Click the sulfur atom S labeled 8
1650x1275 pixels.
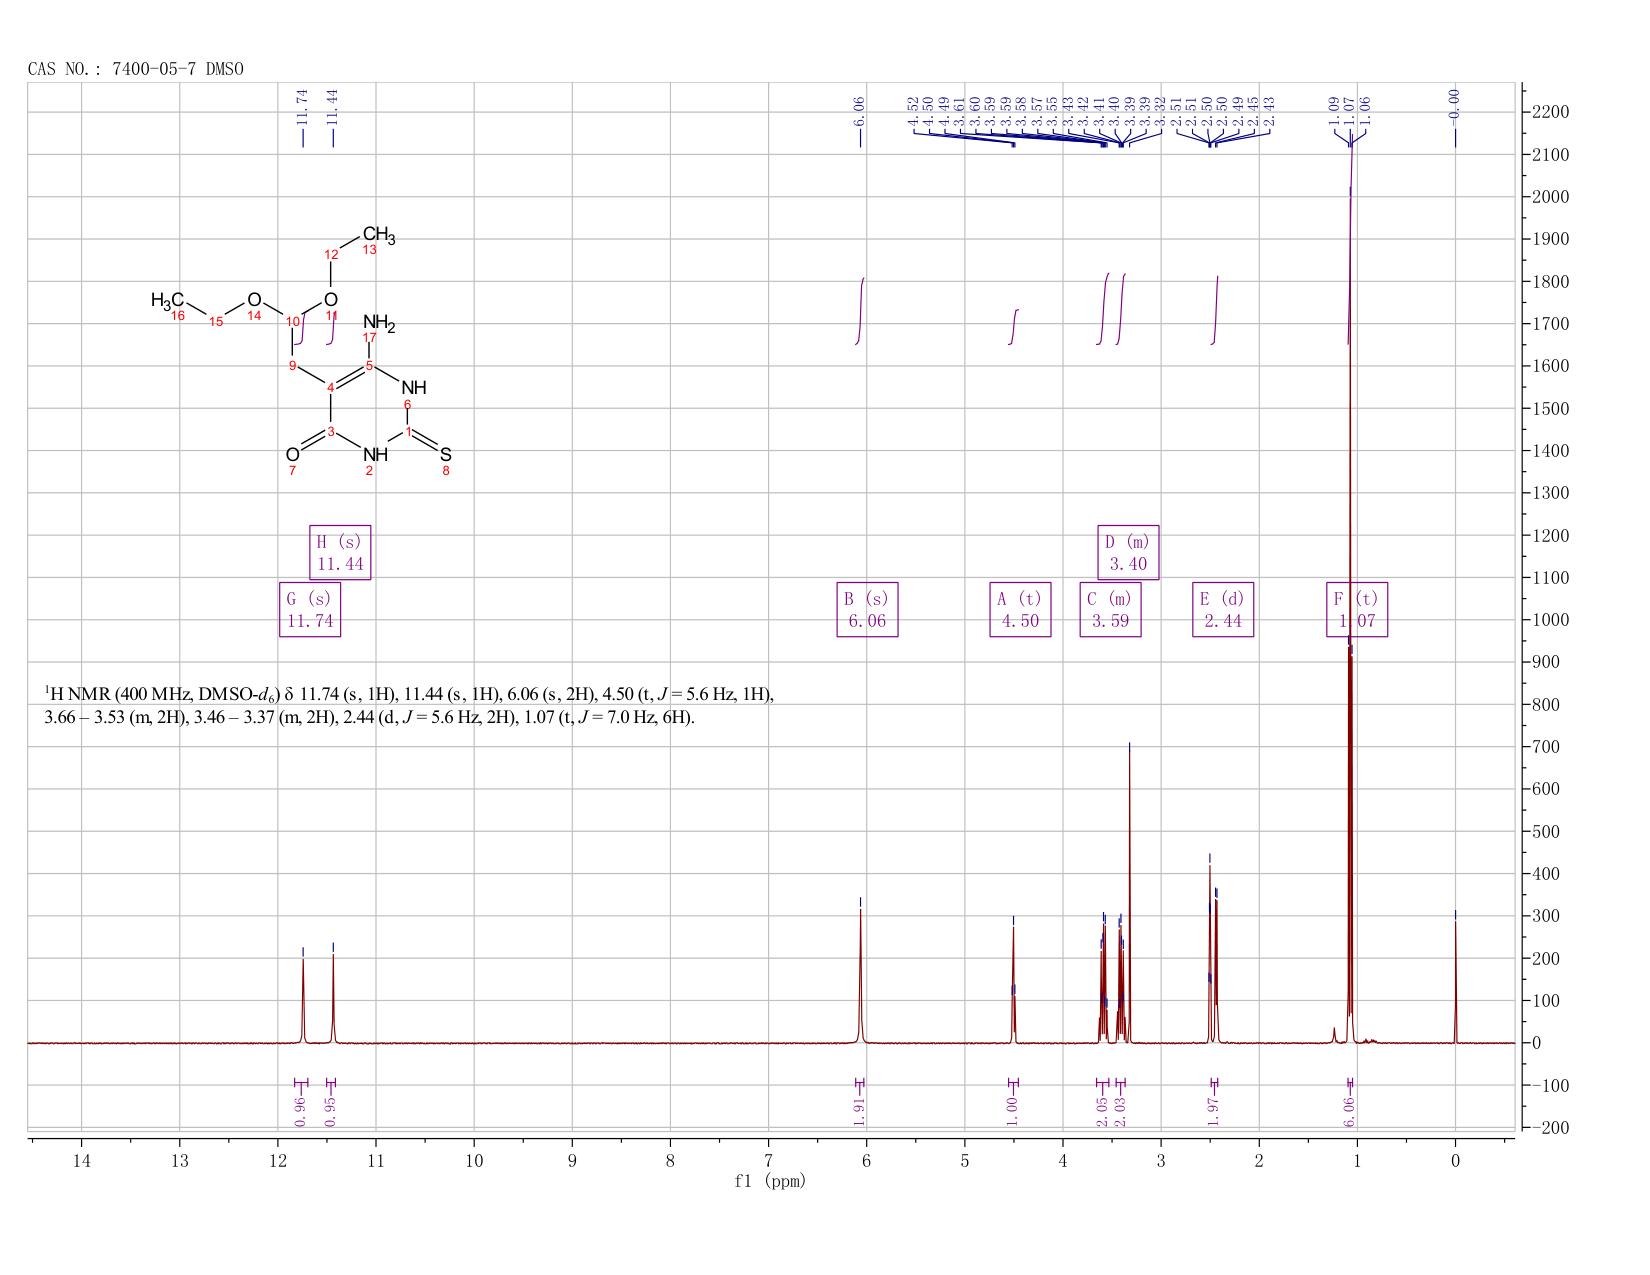[446, 455]
